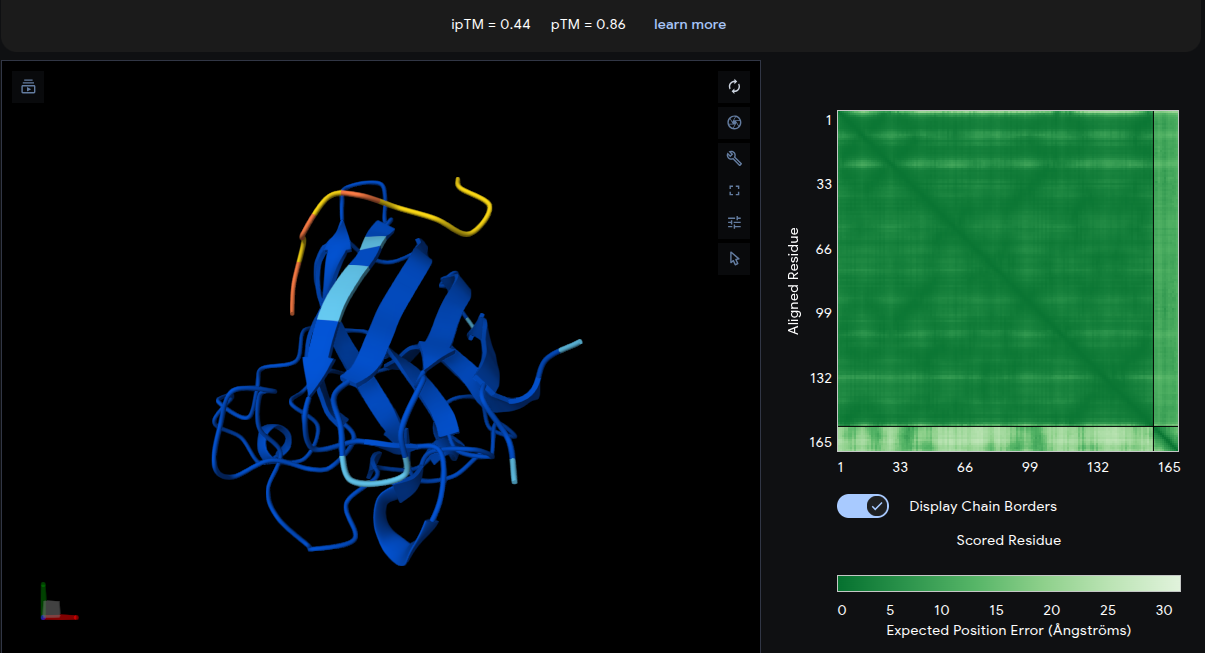Click the pTM = 0.86 score
Viewport: 1205px width, 653px height.
tap(588, 24)
